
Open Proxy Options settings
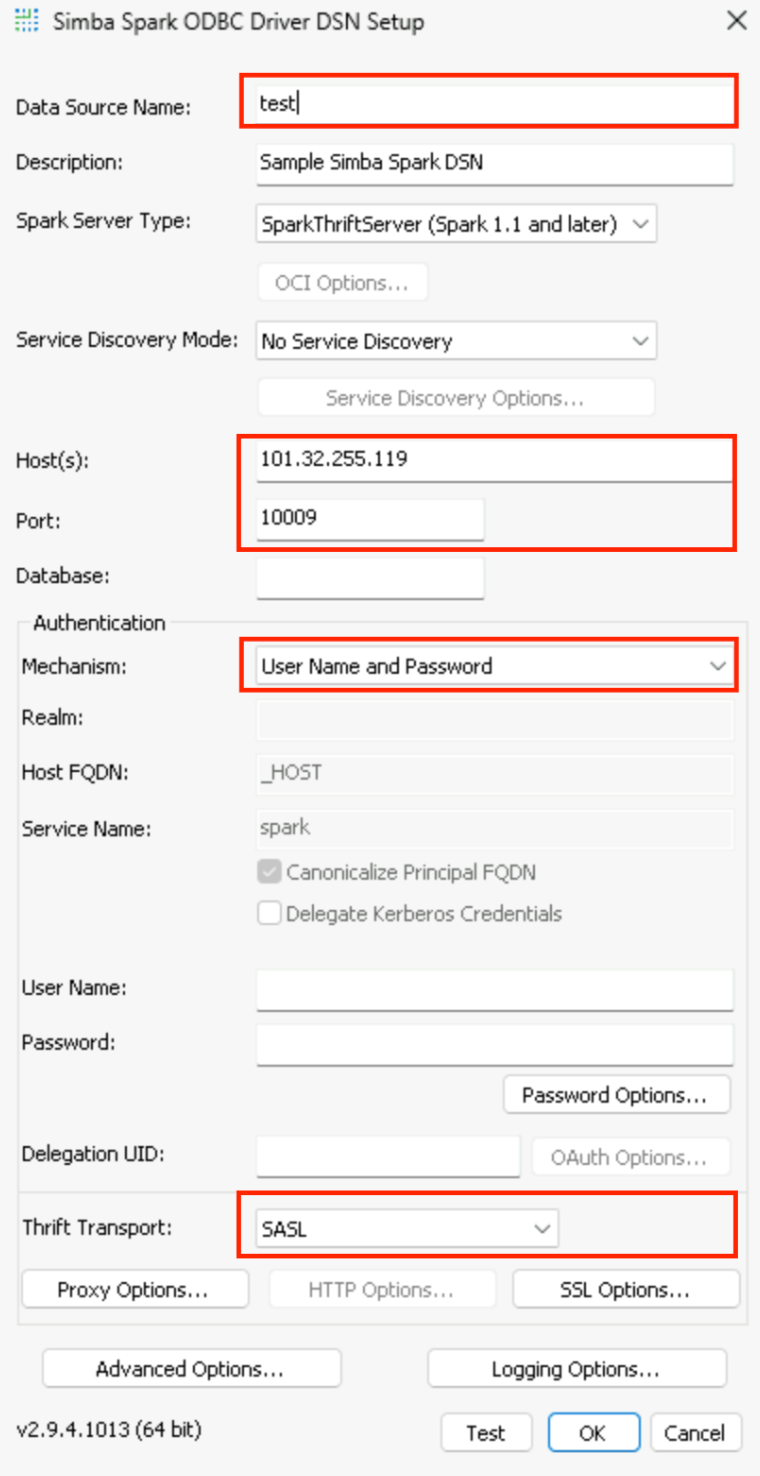[134, 1290]
